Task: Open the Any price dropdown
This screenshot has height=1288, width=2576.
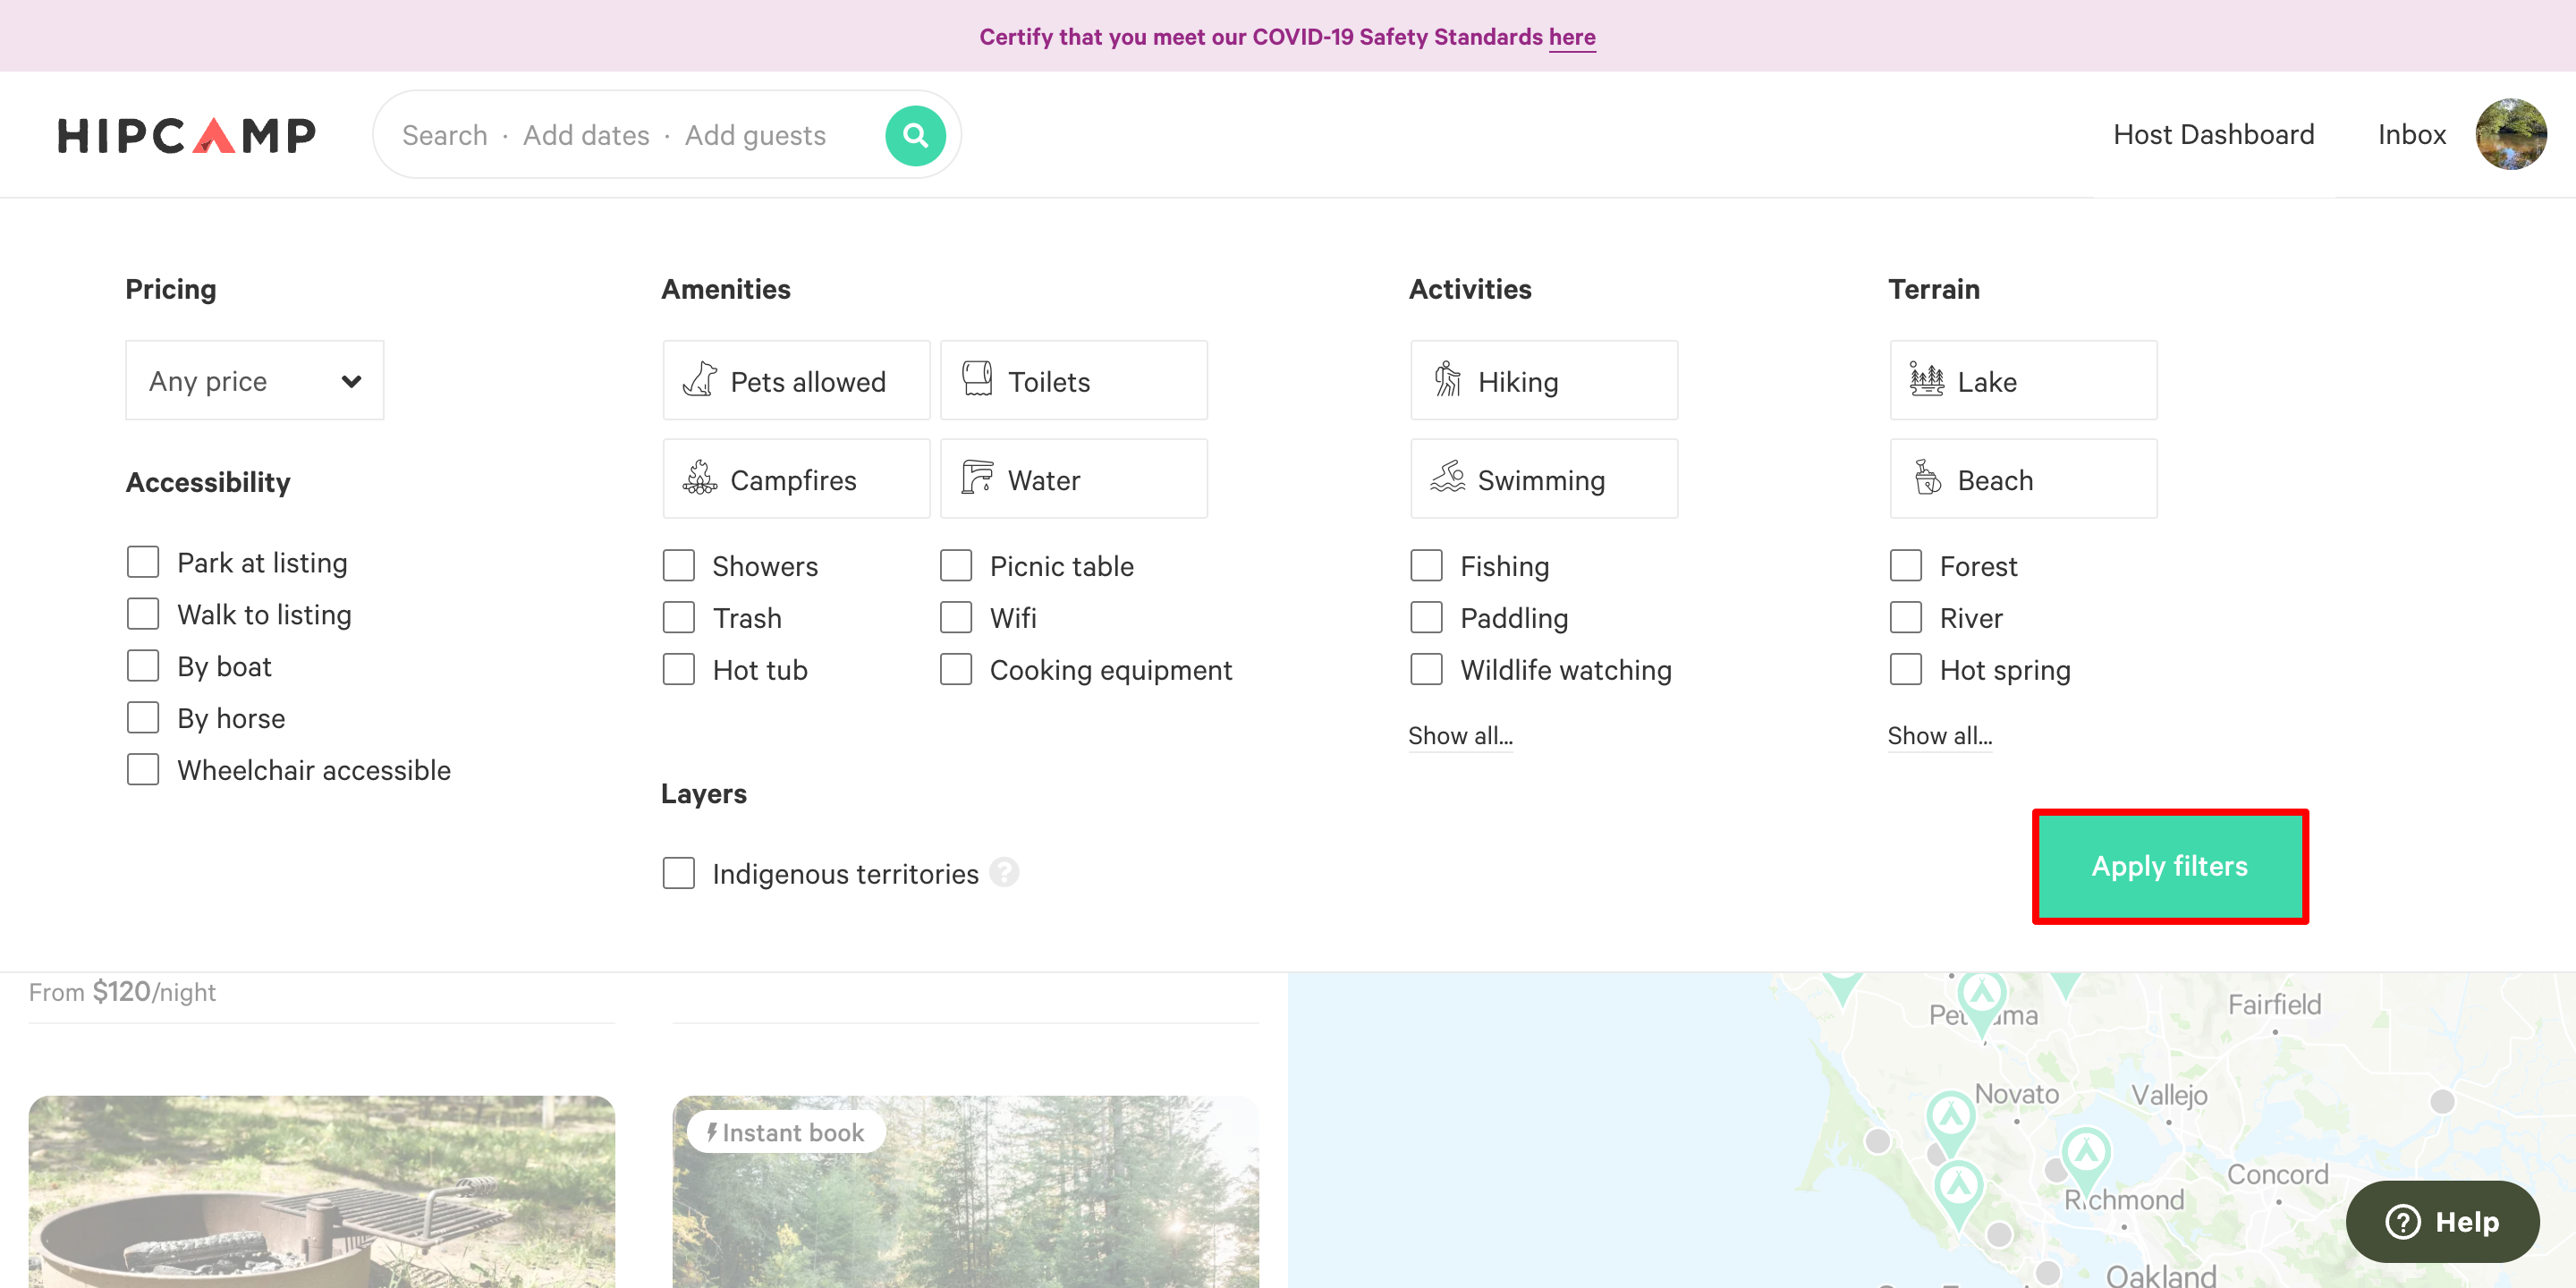Action: click(254, 381)
